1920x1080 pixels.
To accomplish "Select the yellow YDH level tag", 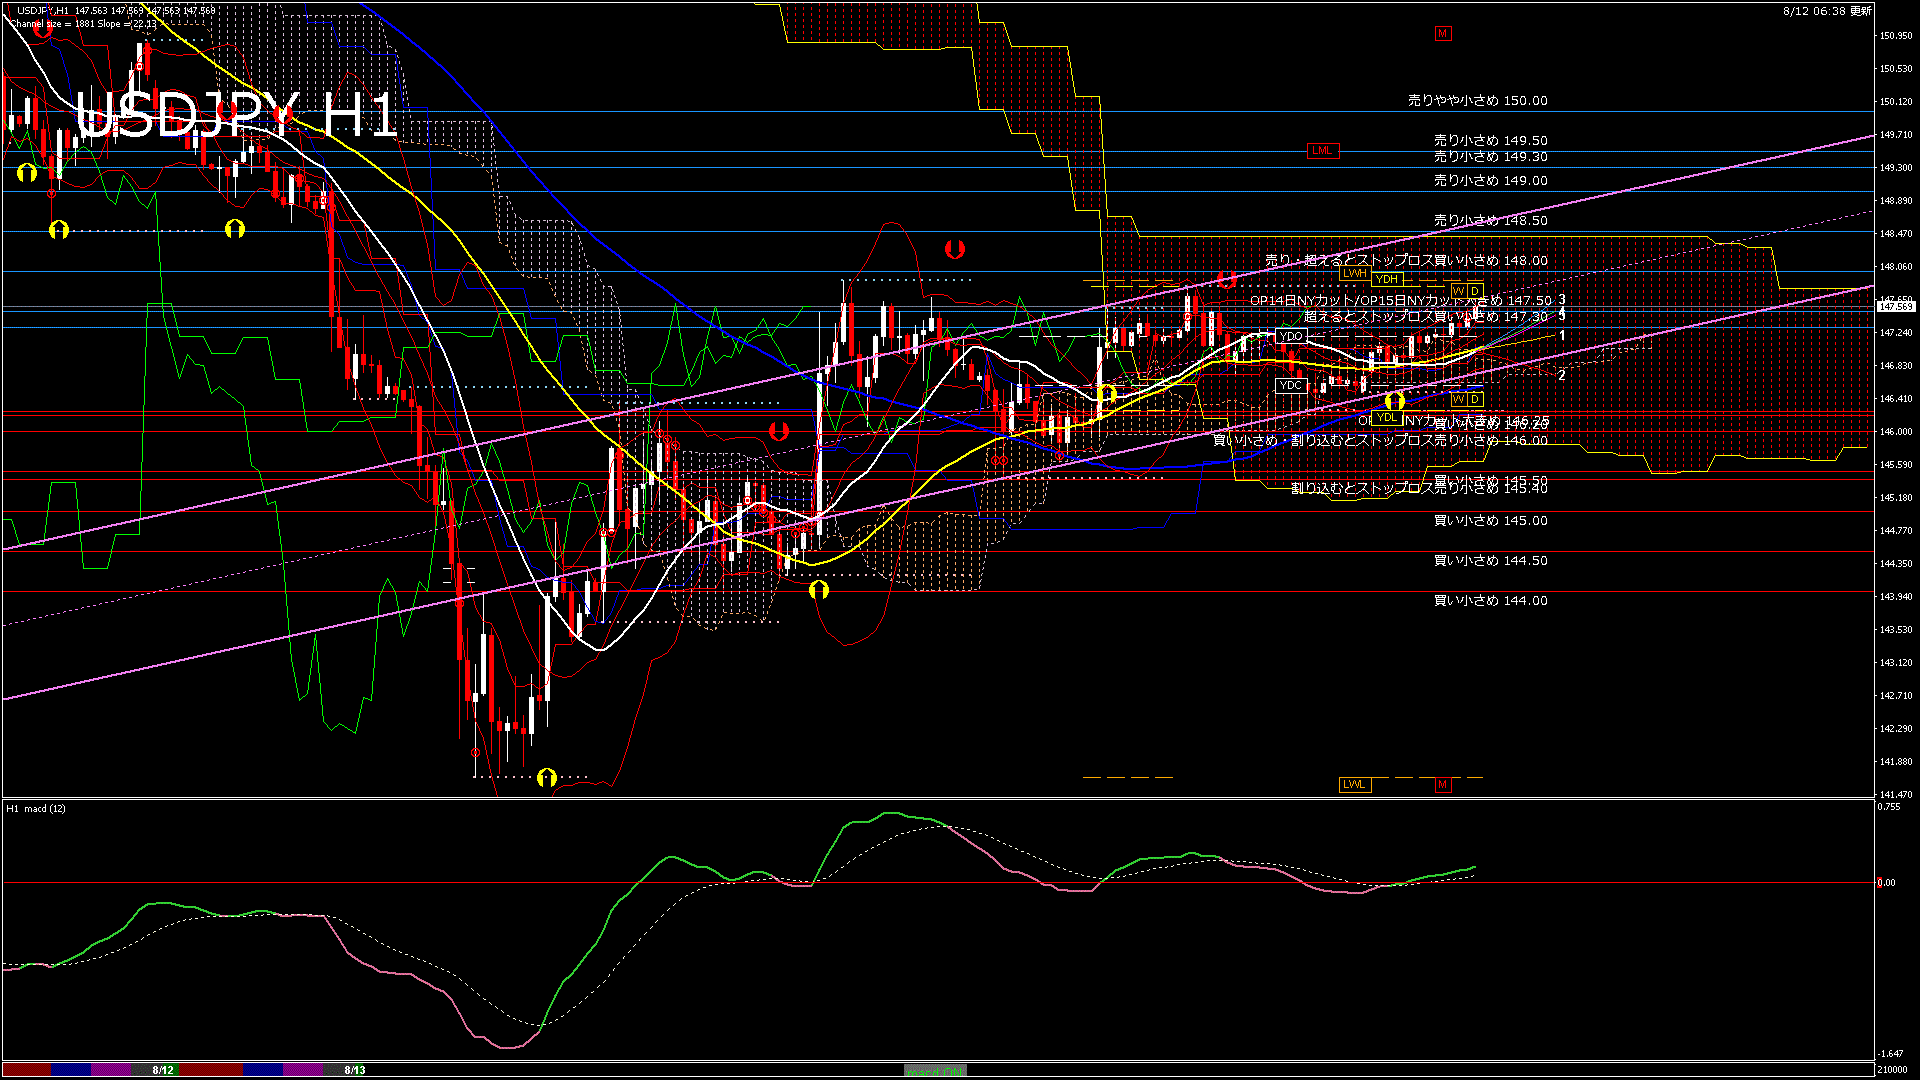I will pos(1386,279).
